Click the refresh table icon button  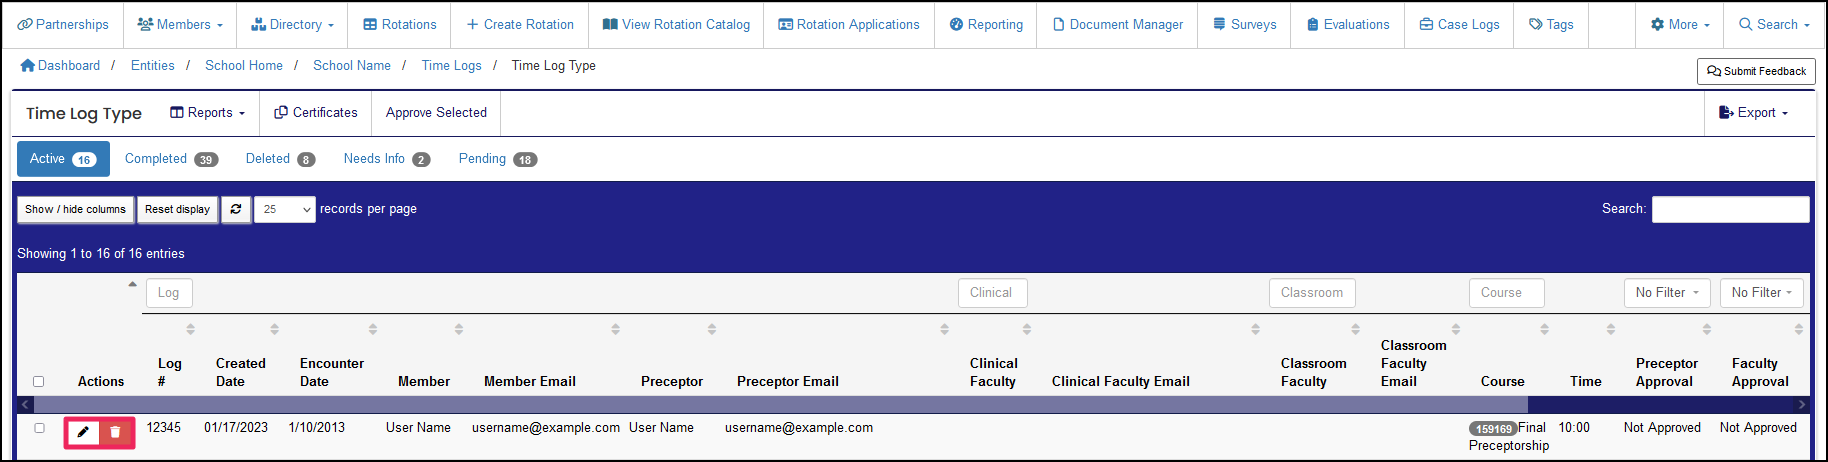point(236,209)
